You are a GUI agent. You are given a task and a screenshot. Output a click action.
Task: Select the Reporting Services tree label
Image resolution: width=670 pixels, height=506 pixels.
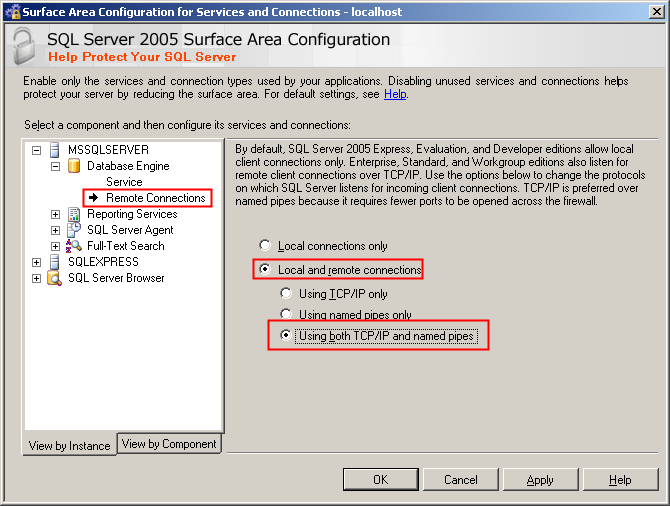point(132,214)
